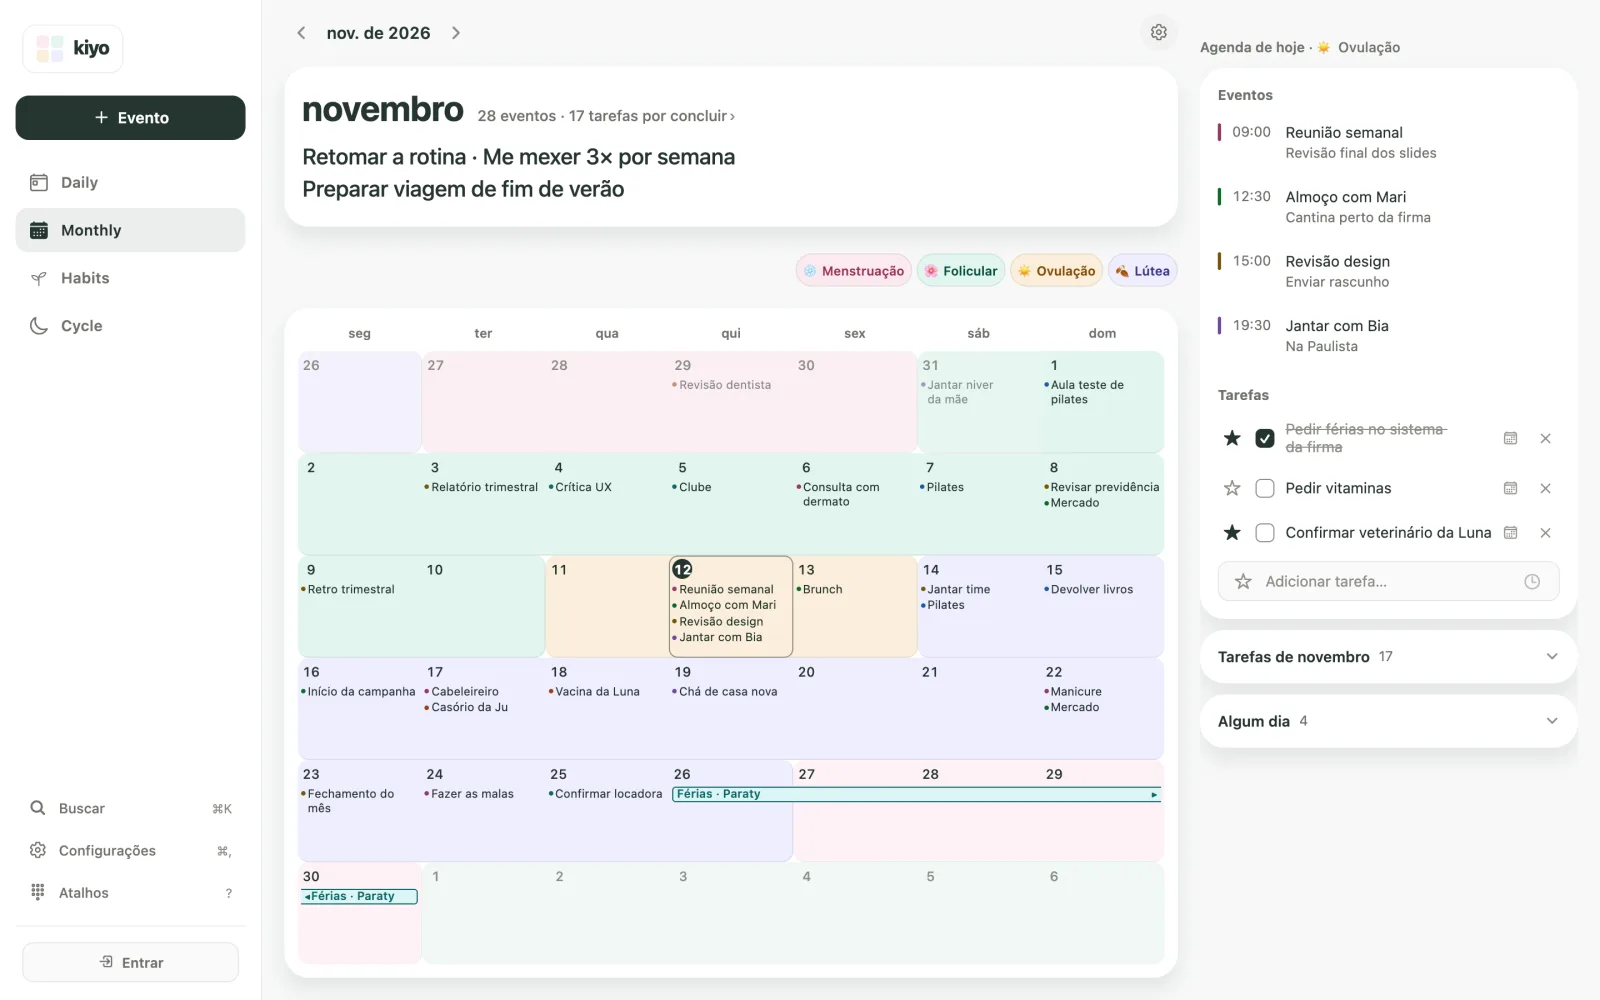The width and height of the screenshot is (1600, 1000).
Task: Expand Tarefas de novembro section
Action: pyautogui.click(x=1388, y=657)
